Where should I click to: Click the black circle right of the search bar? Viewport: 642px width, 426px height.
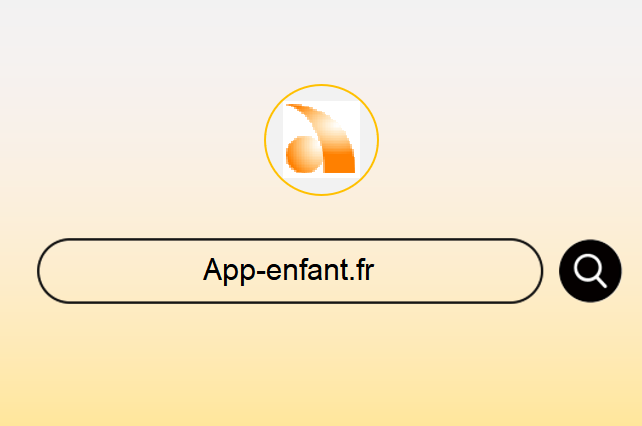[x=590, y=271]
